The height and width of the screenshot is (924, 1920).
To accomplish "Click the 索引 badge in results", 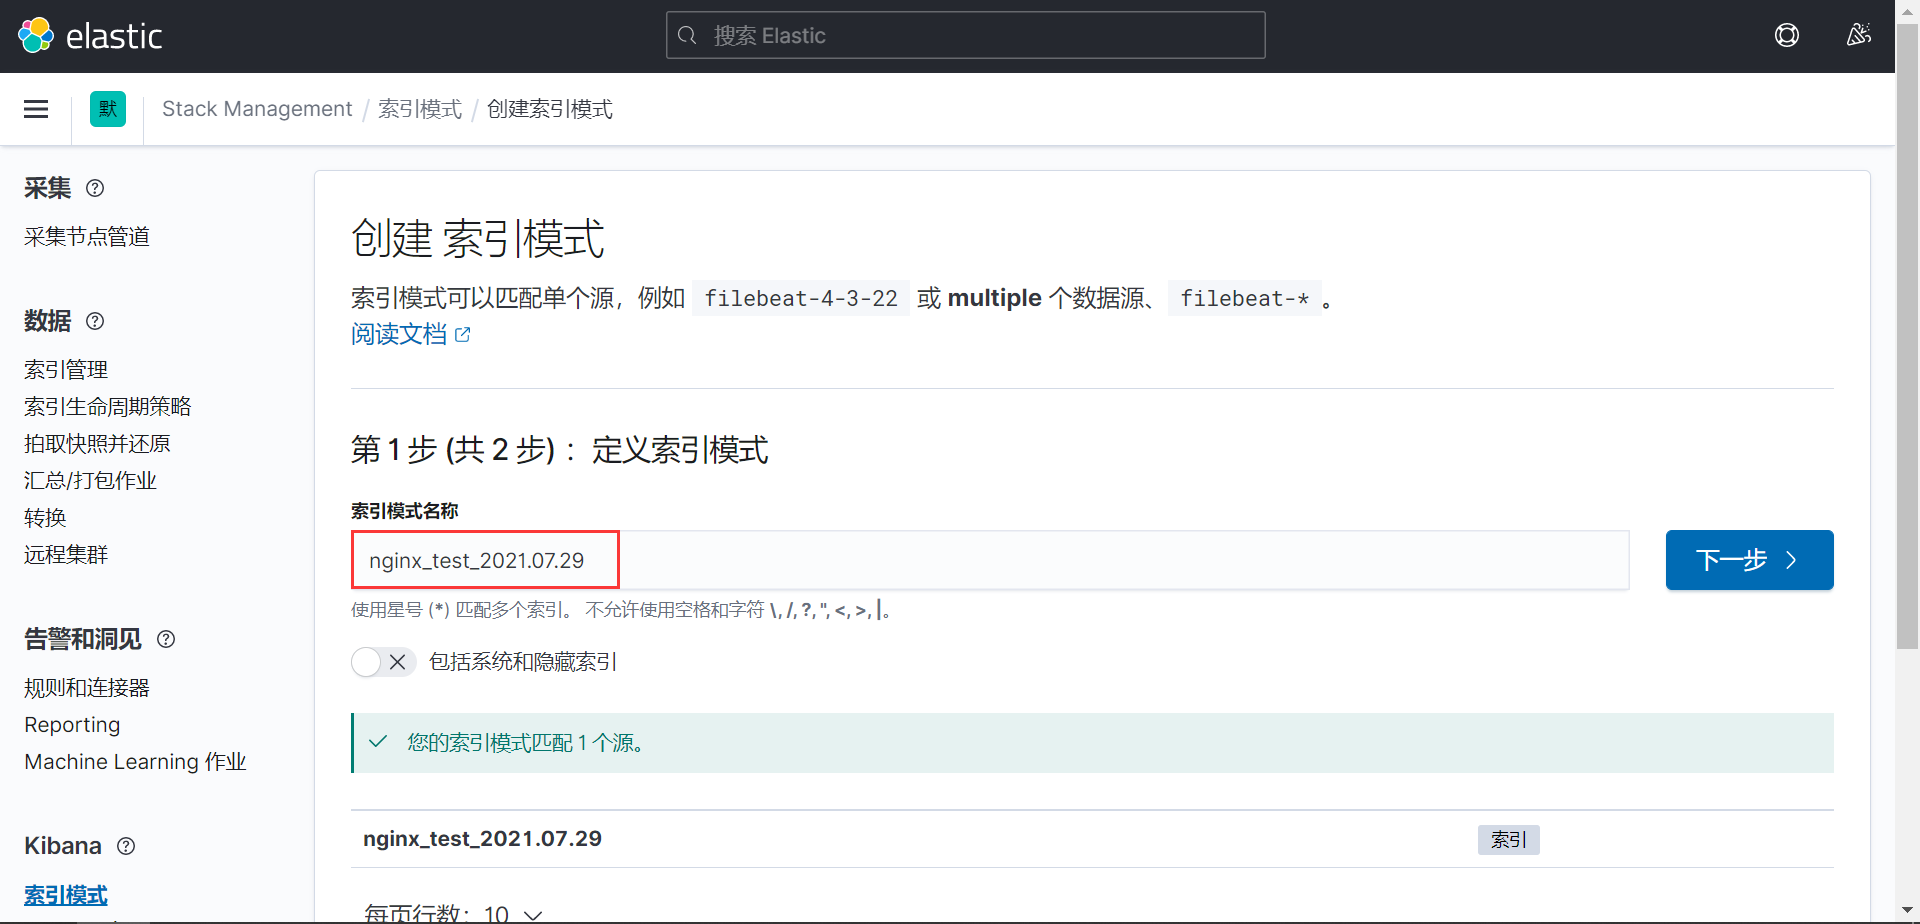I will click(1508, 840).
